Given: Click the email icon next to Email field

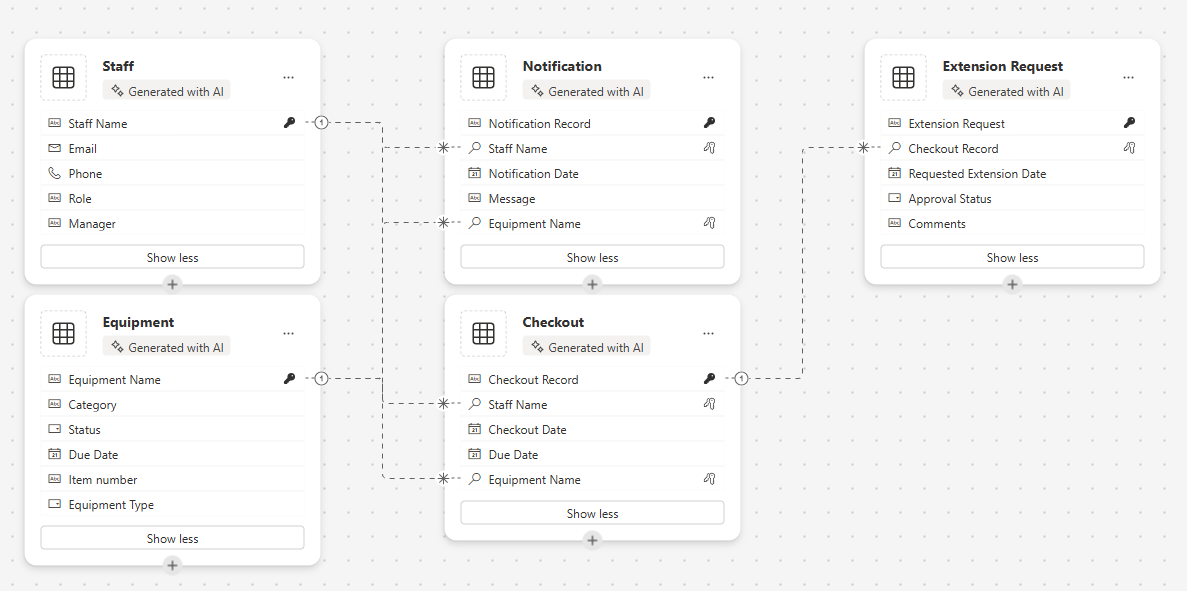Looking at the screenshot, I should coord(53,148).
